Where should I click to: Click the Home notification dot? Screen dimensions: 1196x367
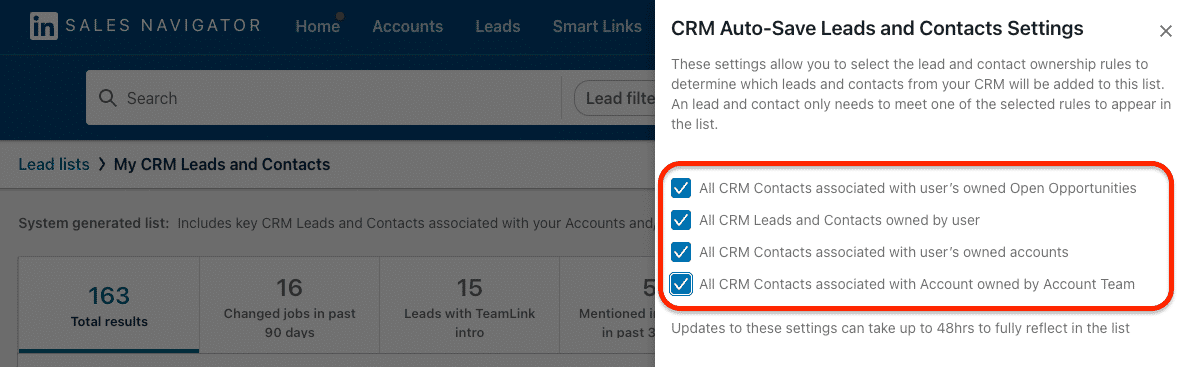click(339, 16)
